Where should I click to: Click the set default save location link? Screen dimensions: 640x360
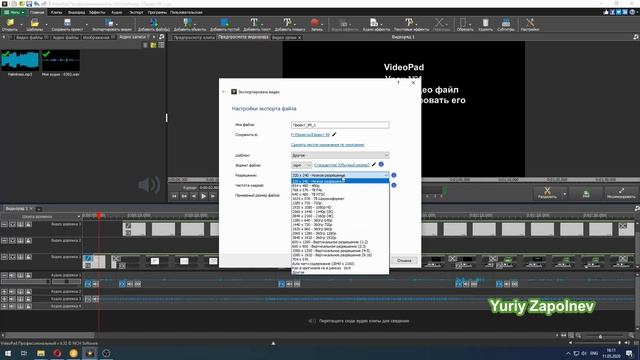coord(327,144)
